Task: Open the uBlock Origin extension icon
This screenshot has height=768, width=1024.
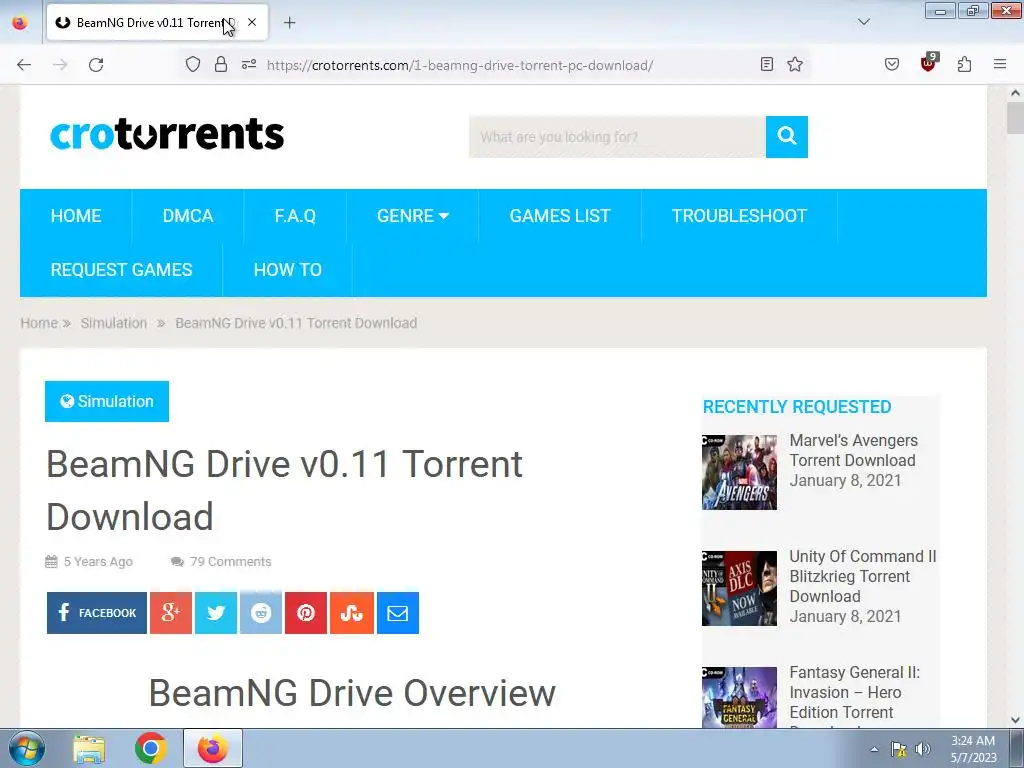Action: [929, 63]
